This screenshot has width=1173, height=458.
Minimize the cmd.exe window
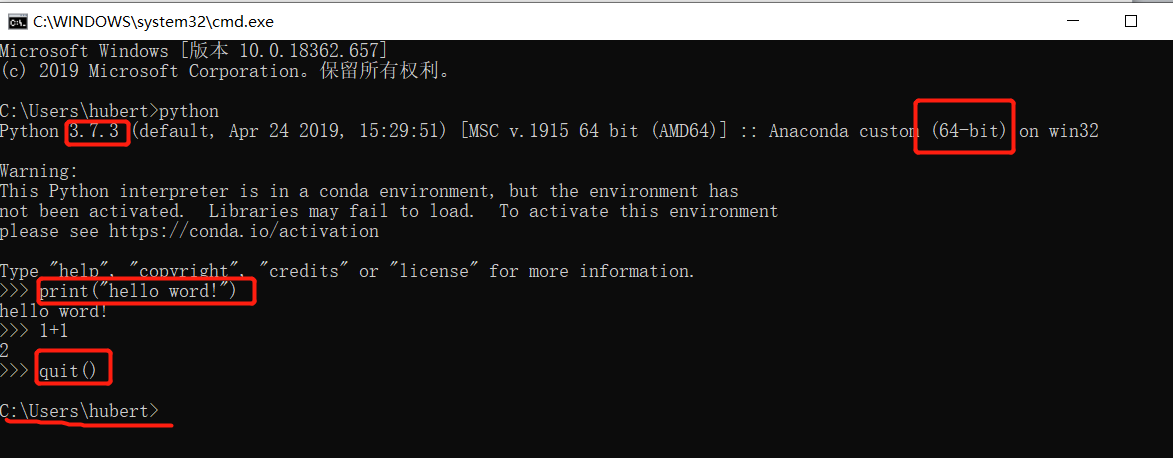pos(1072,21)
